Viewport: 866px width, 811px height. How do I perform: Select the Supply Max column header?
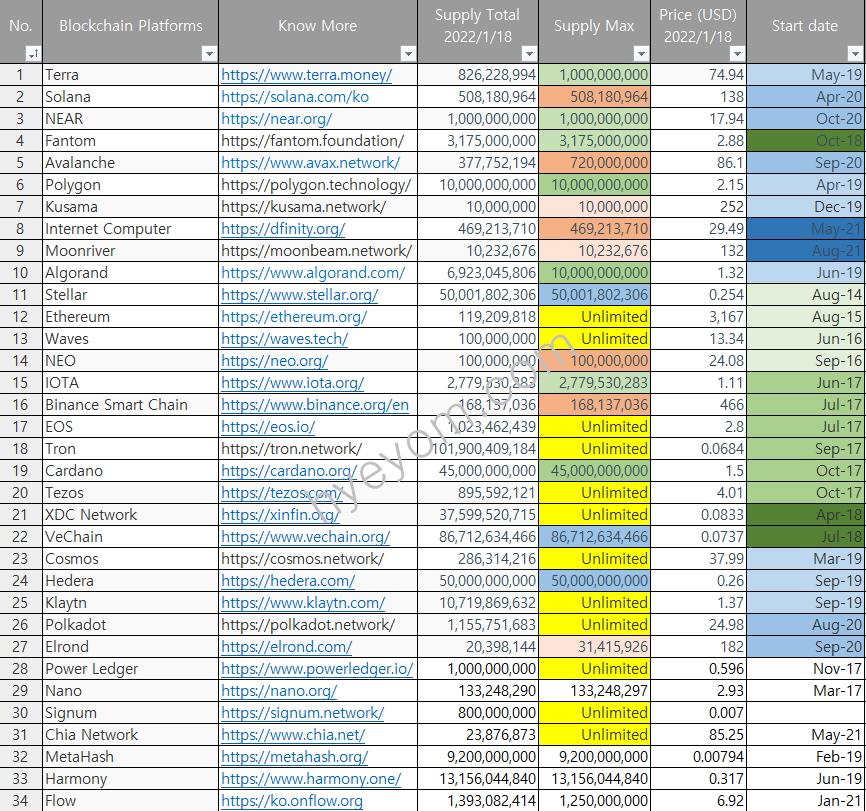pyautogui.click(x=594, y=31)
